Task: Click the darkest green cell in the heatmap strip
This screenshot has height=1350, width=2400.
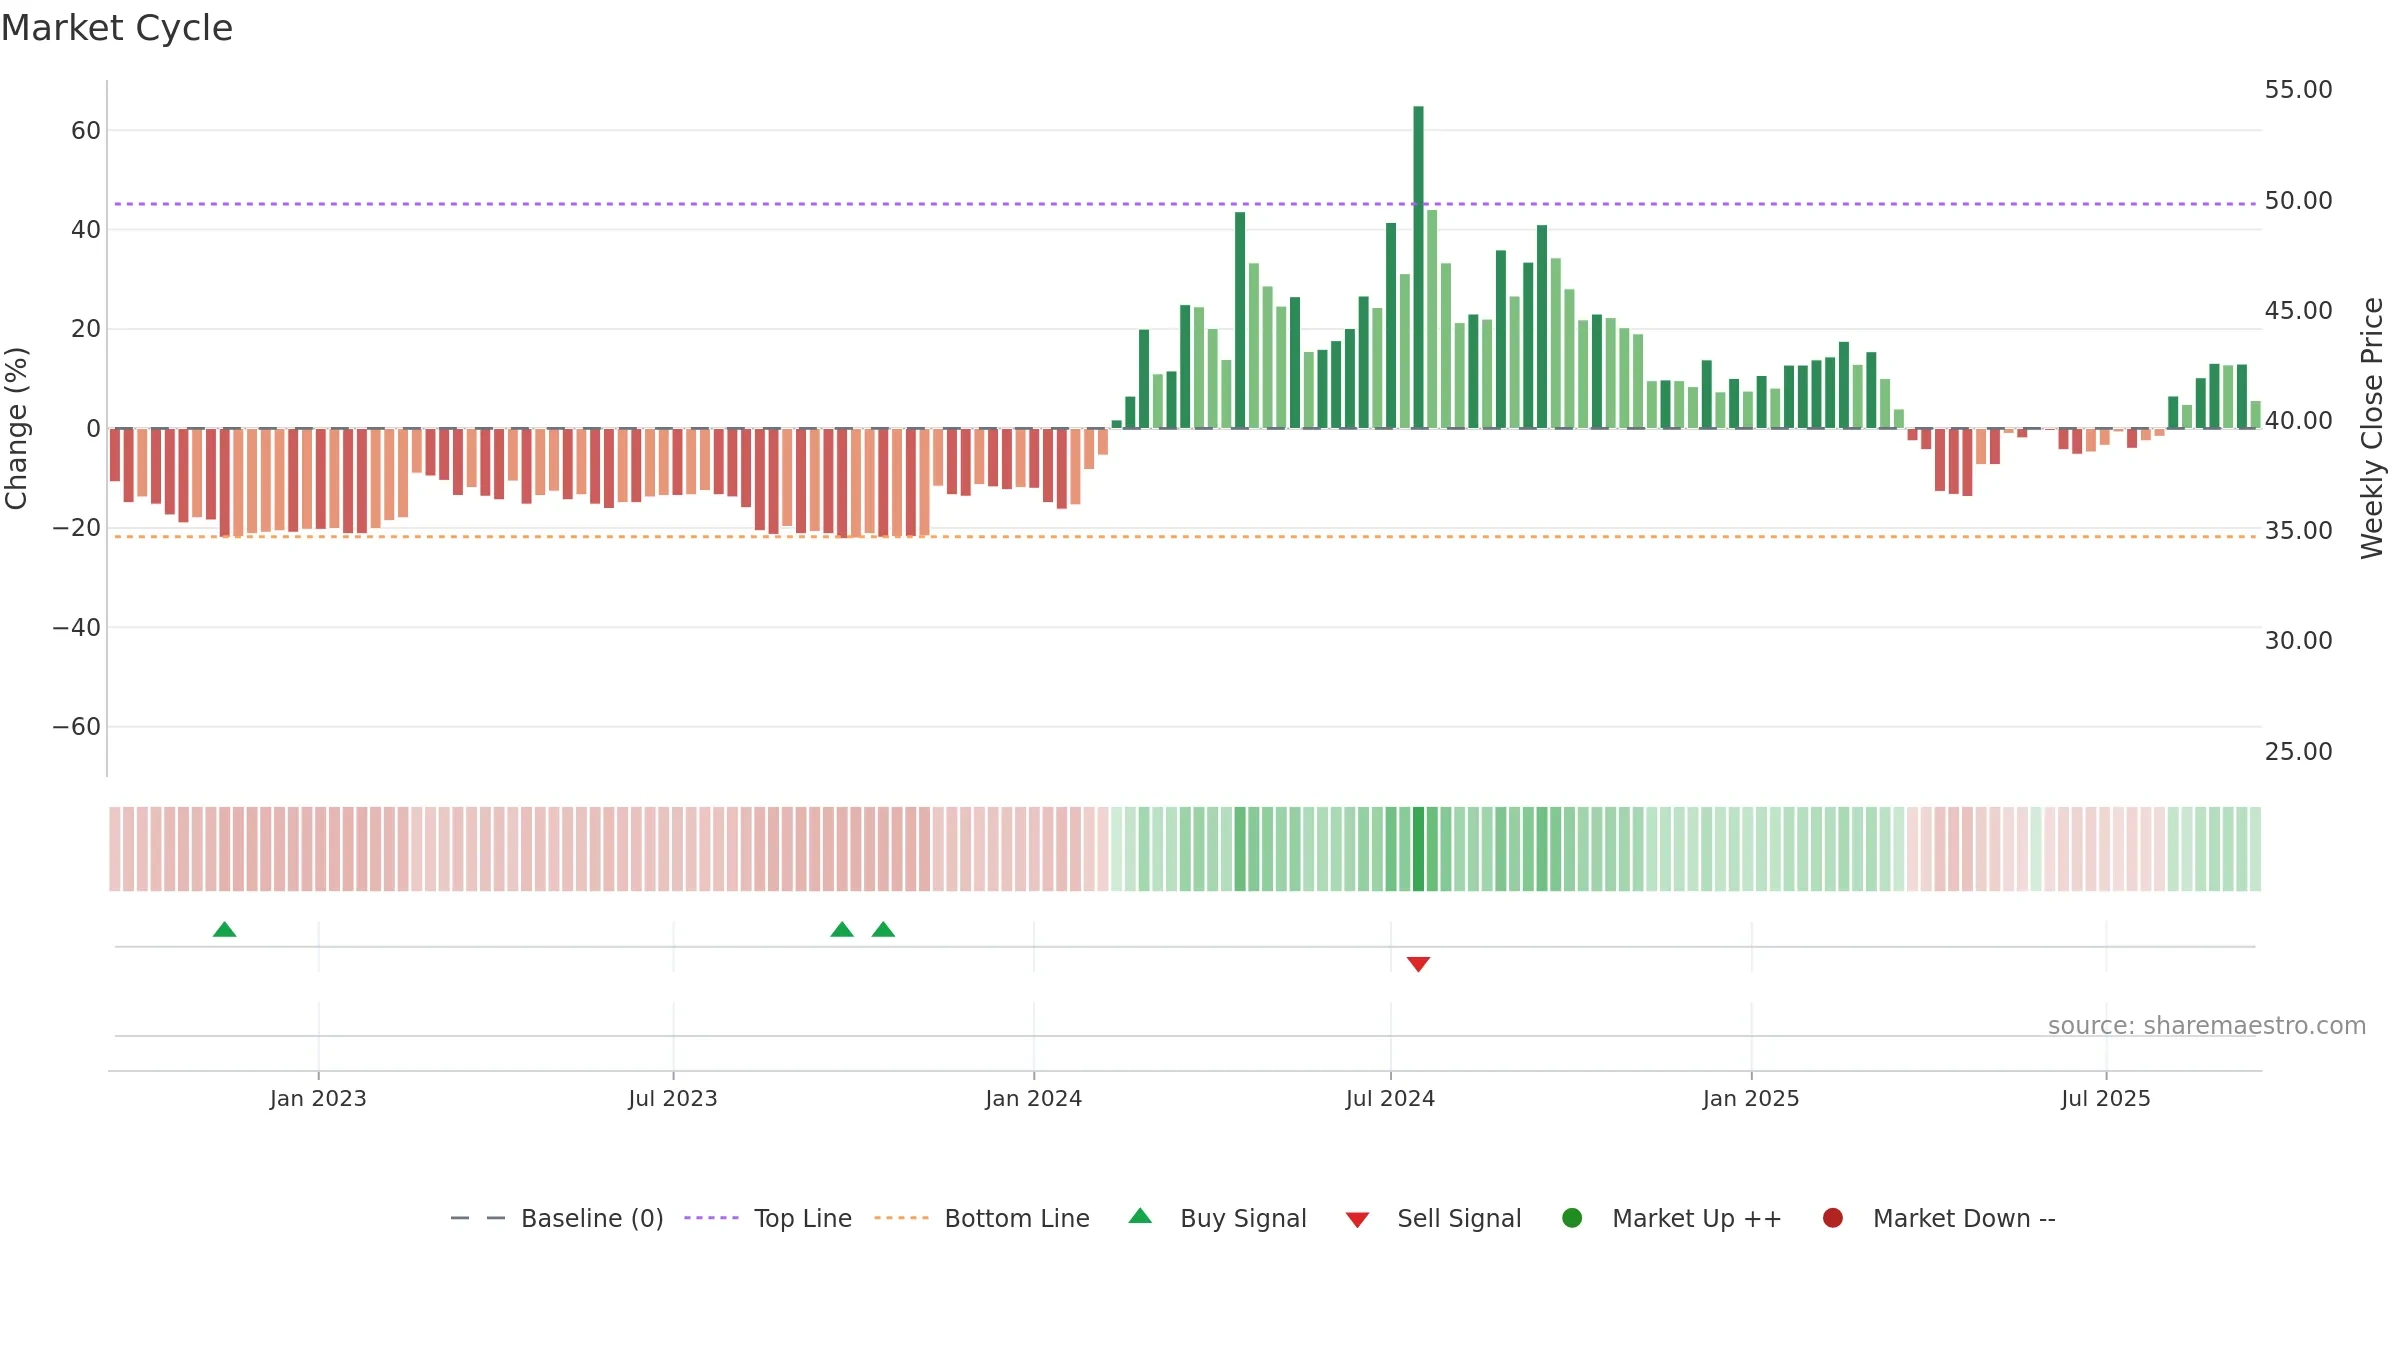Action: (1418, 849)
